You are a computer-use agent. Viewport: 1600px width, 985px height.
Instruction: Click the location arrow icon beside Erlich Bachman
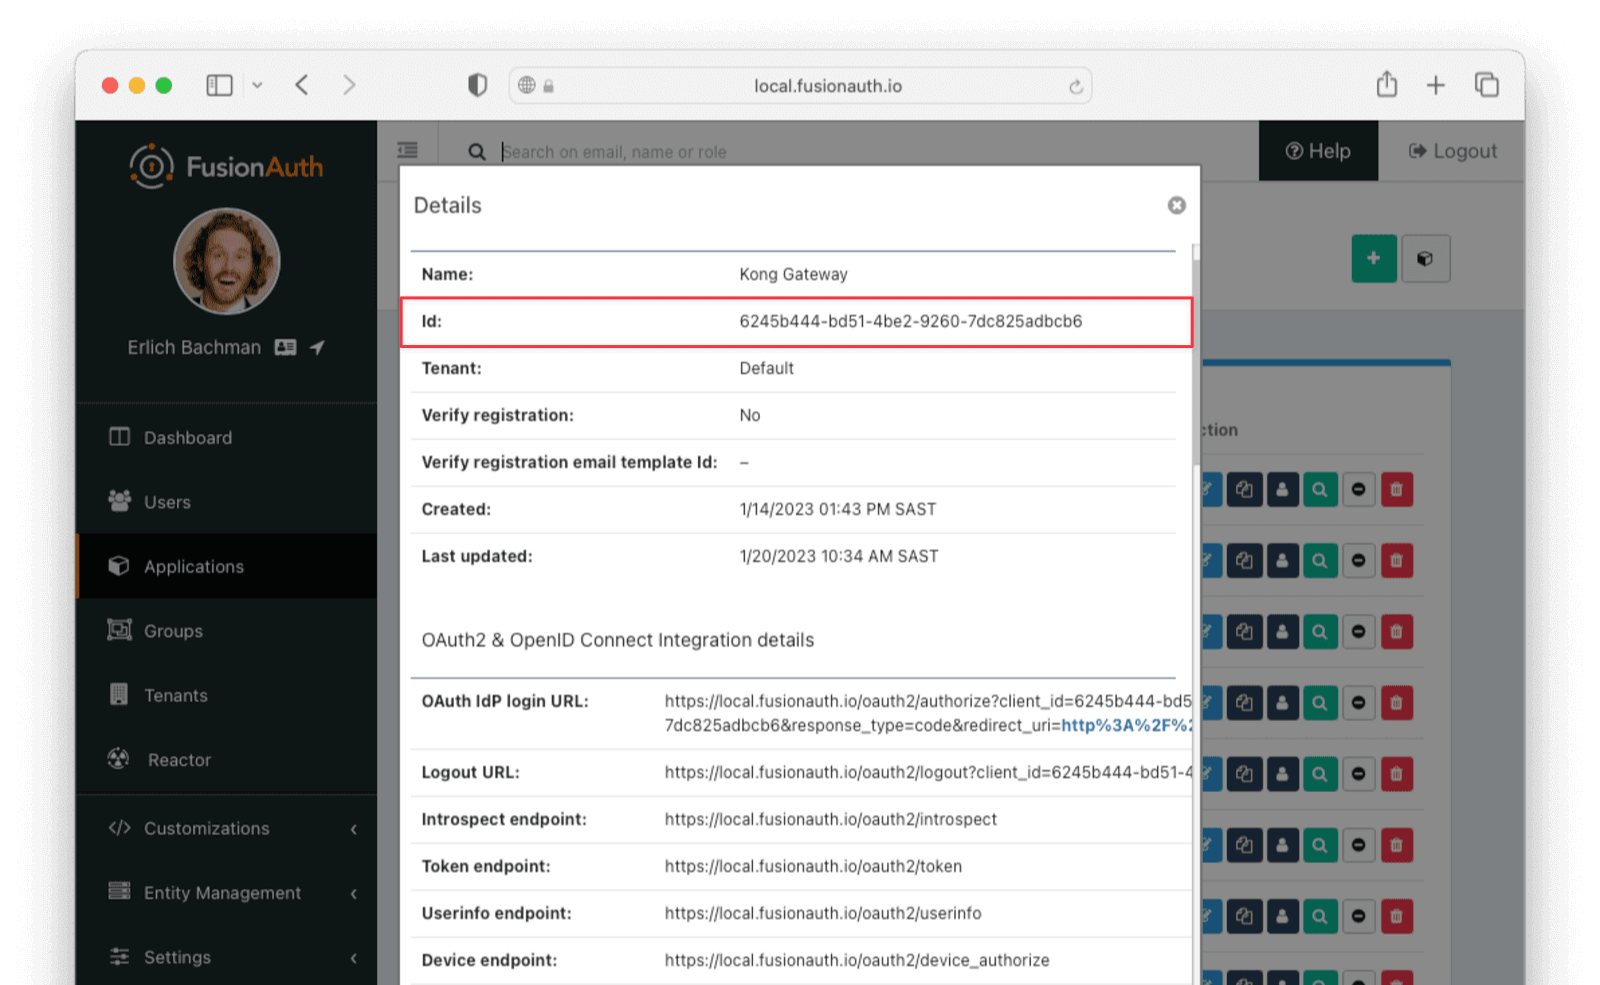click(x=317, y=347)
